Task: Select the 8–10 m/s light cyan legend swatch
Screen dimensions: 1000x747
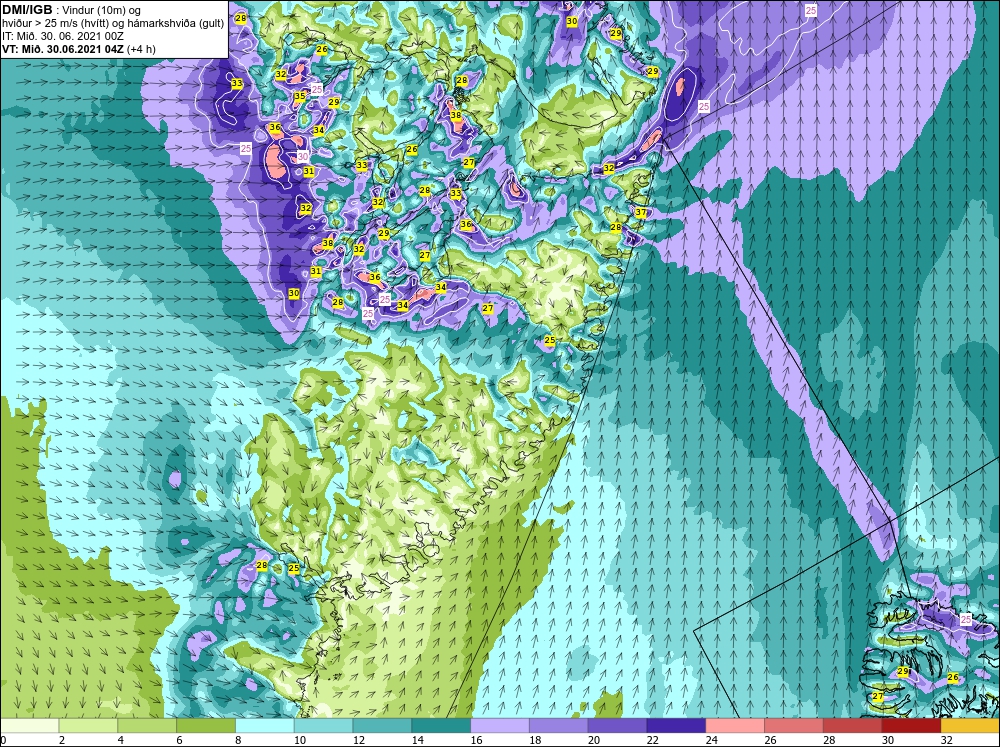Action: pyautogui.click(x=265, y=725)
